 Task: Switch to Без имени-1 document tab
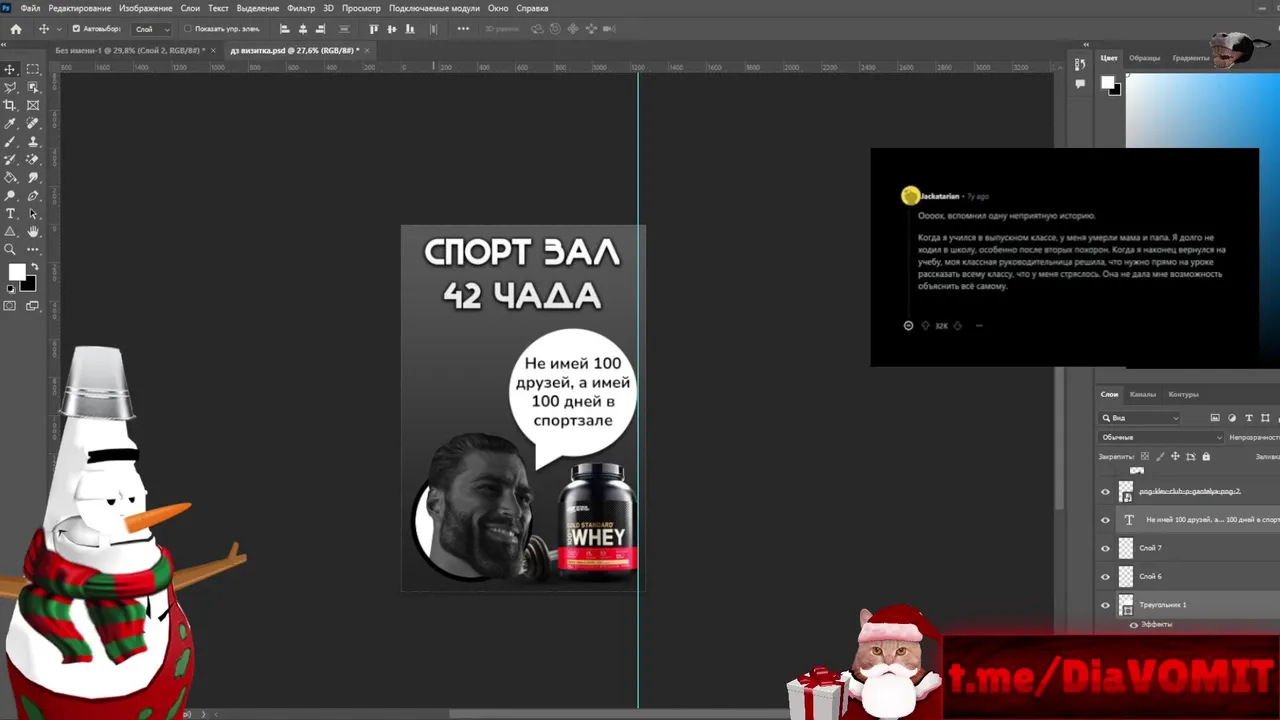click(130, 50)
